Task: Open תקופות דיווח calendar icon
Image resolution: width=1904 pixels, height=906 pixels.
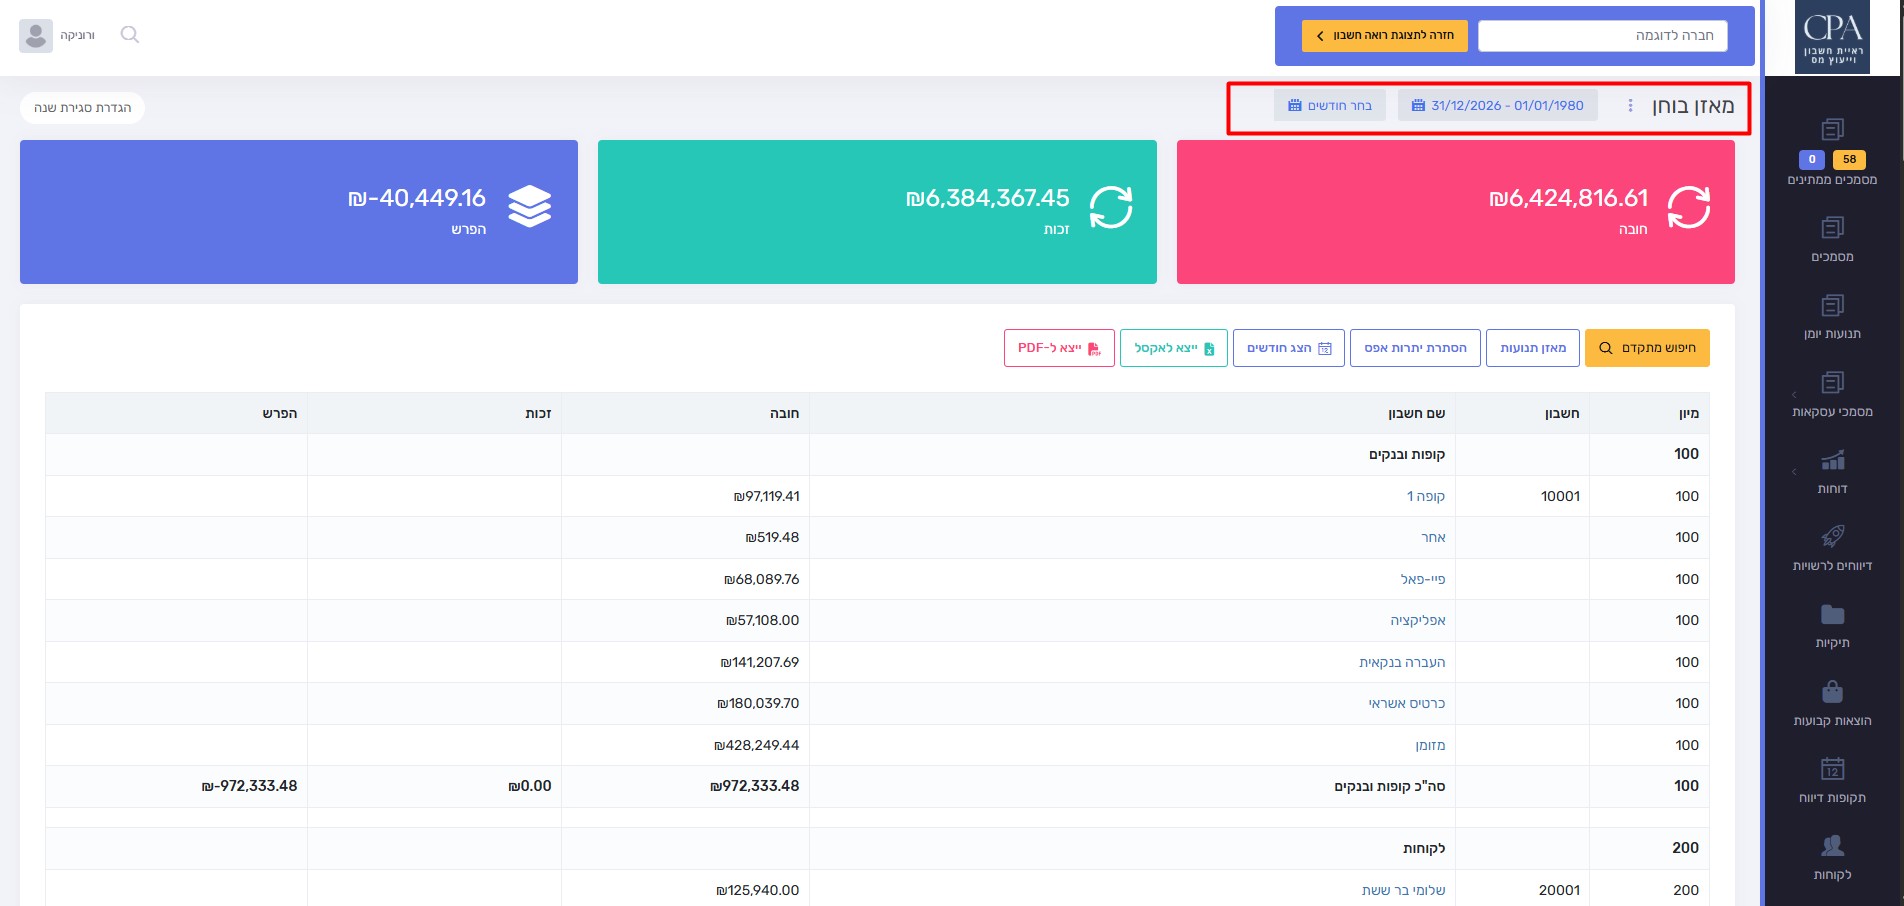Action: point(1832,769)
